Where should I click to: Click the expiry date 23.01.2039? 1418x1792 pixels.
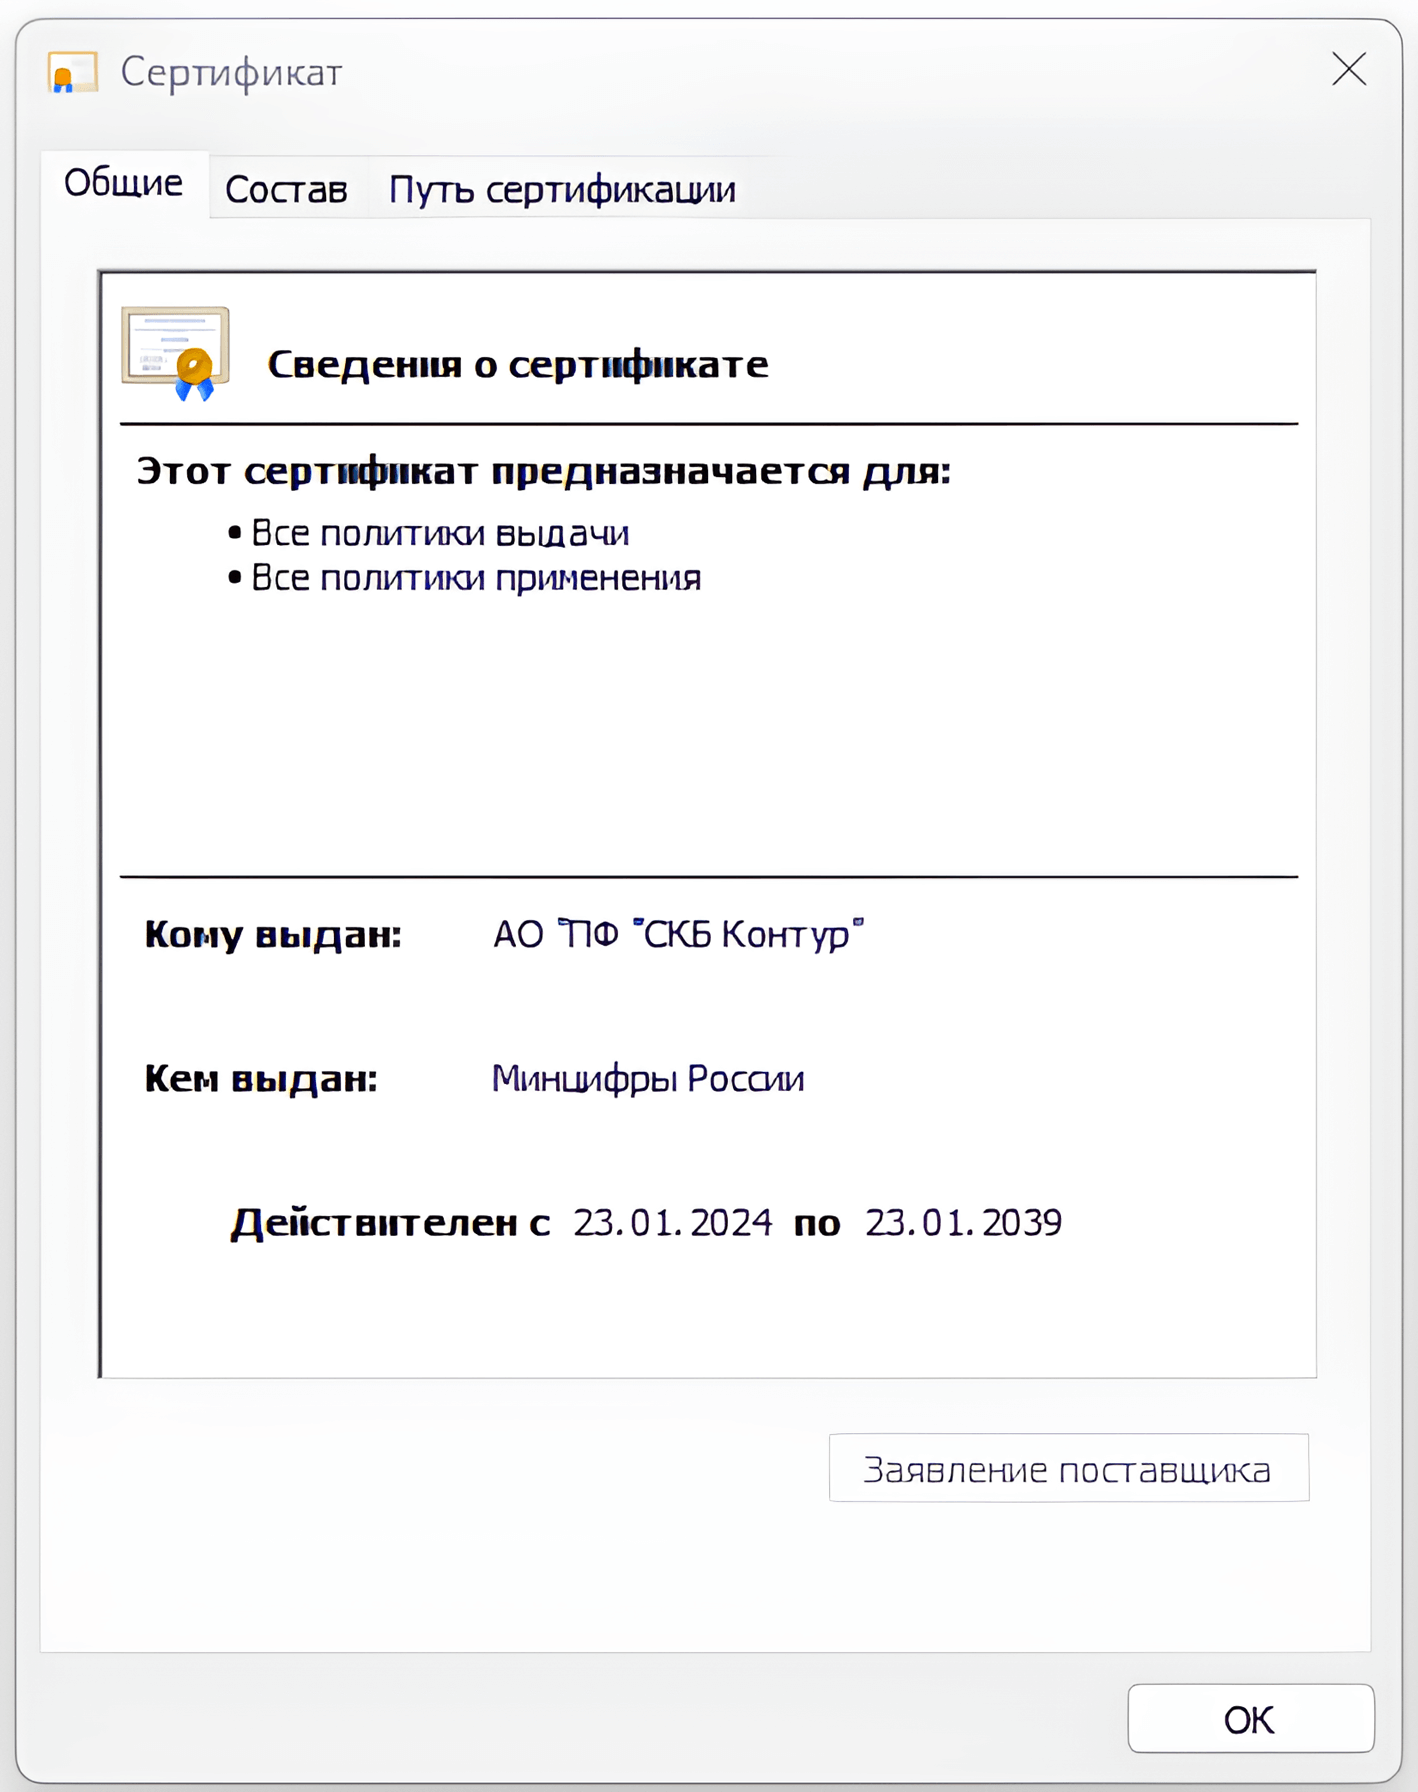click(963, 1222)
